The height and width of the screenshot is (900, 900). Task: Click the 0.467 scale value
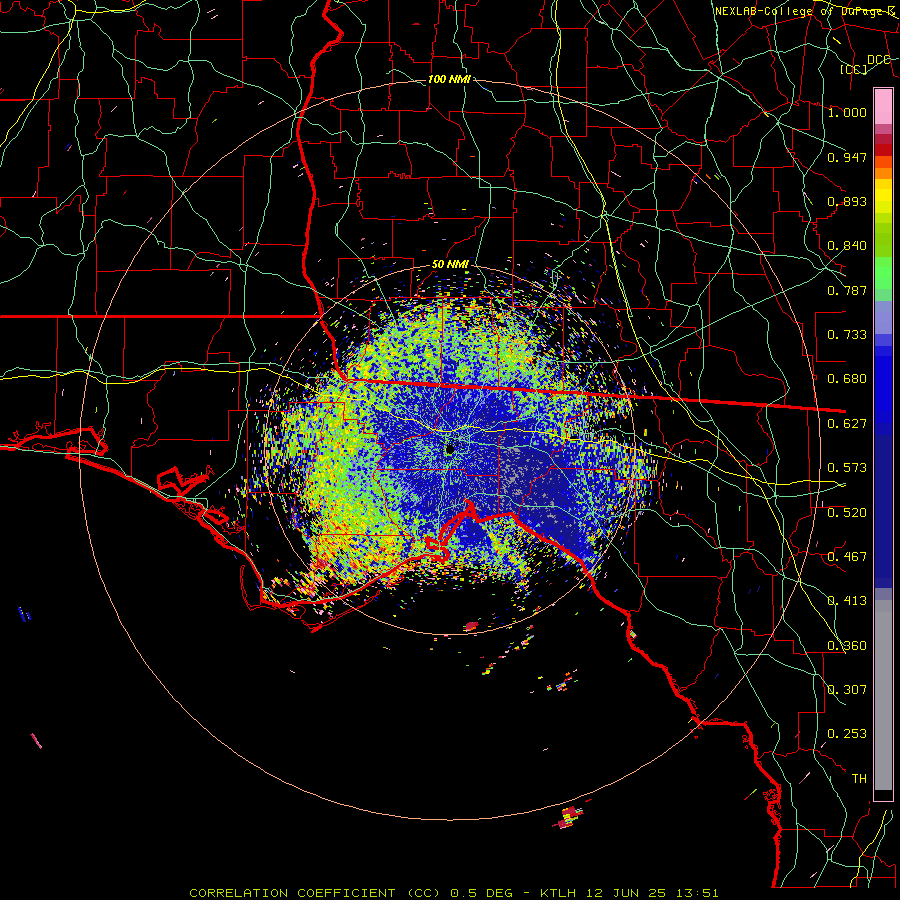coord(847,557)
